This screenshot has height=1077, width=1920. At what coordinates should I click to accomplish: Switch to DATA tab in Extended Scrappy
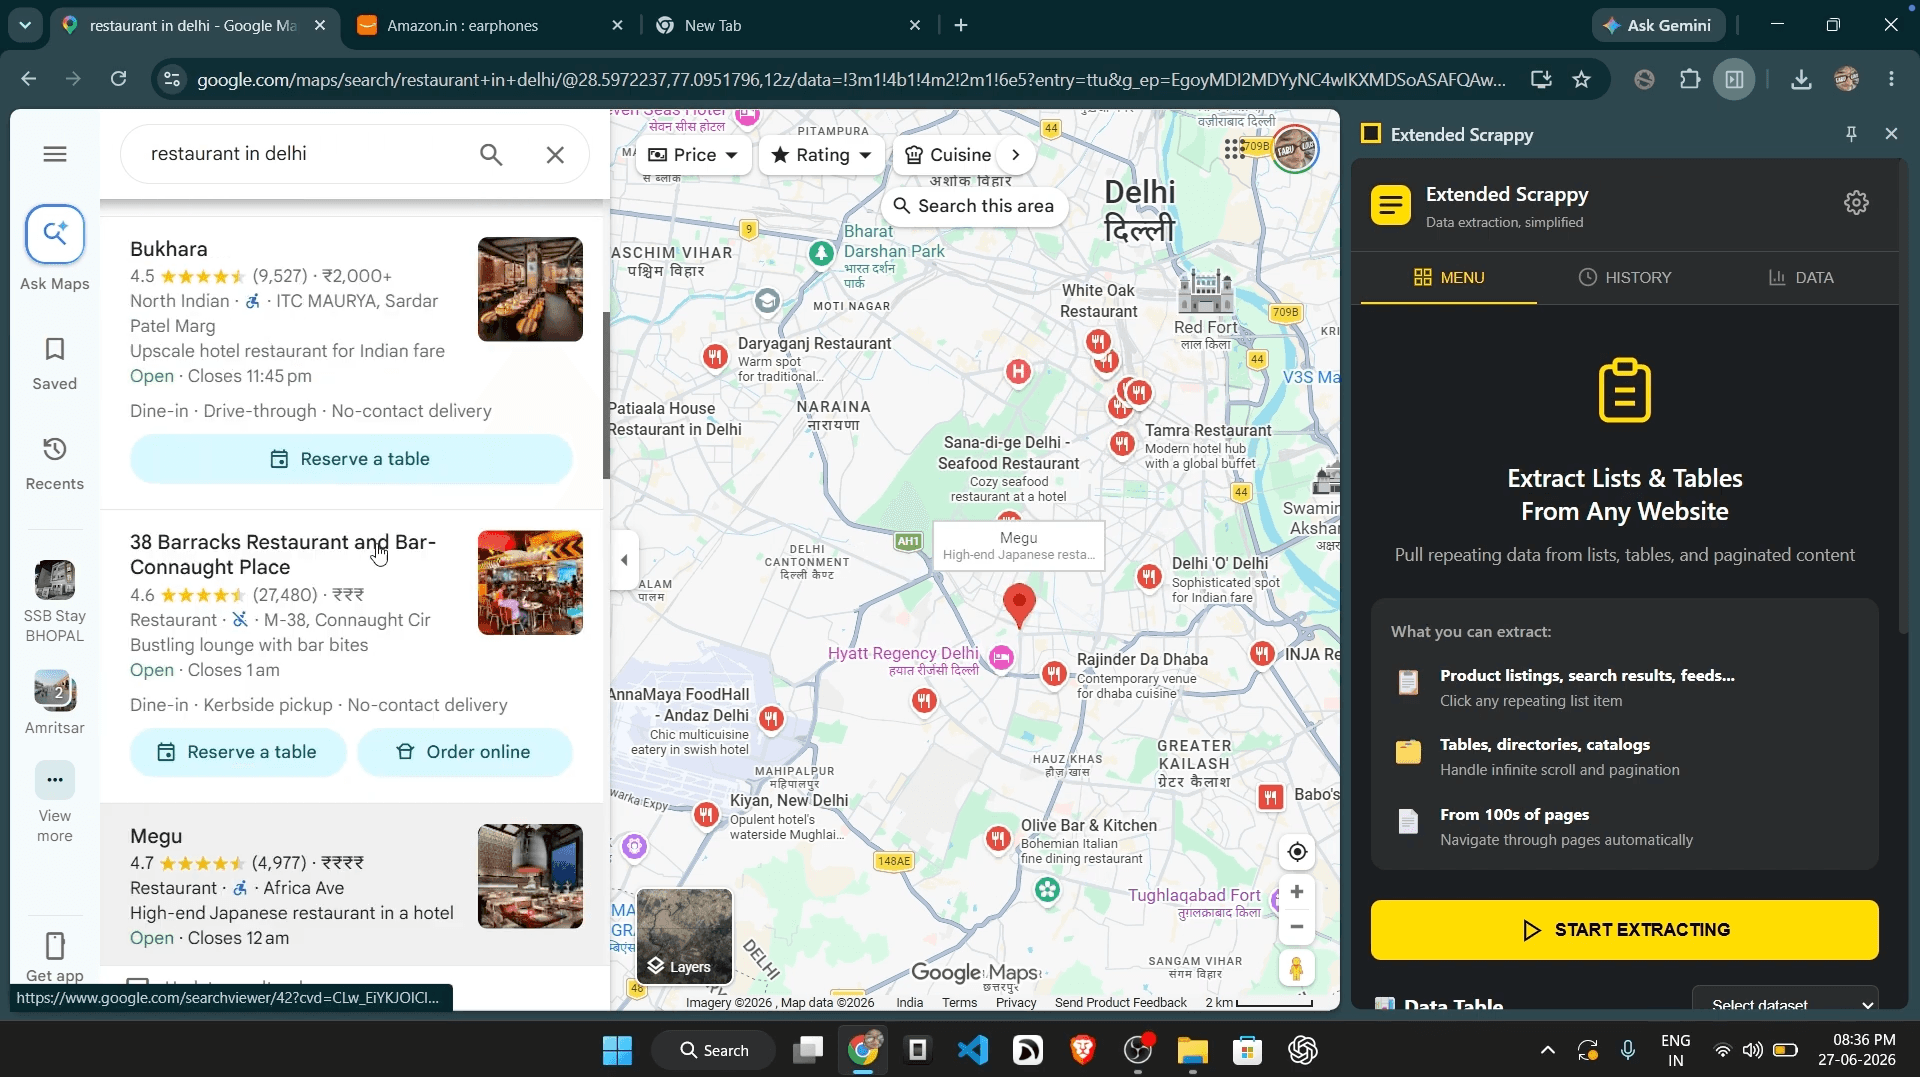click(1801, 278)
